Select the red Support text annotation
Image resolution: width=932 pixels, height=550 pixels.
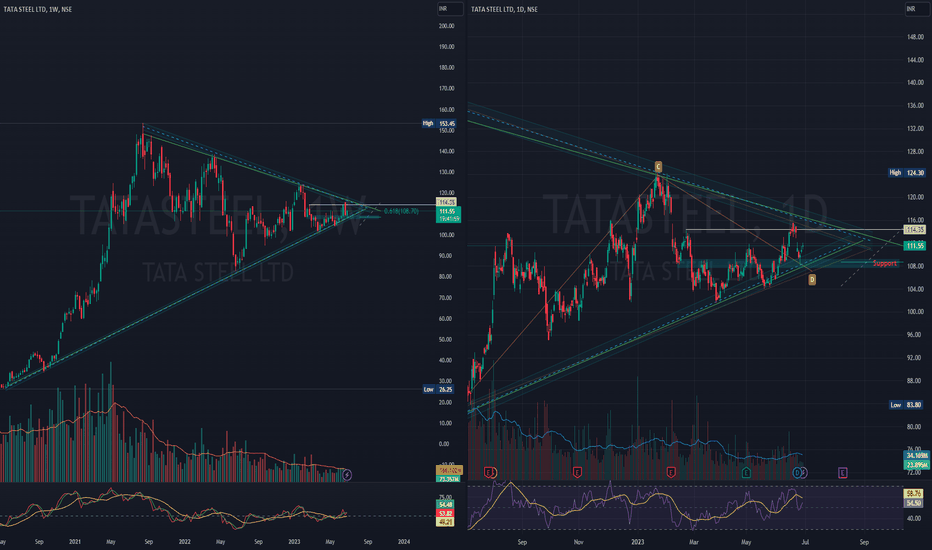(884, 263)
